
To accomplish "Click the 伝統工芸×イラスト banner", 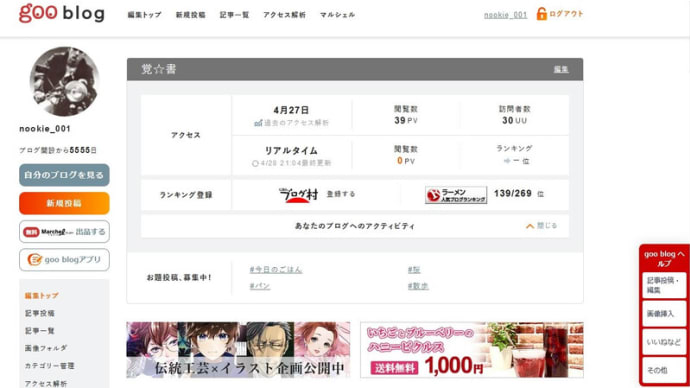I will tap(239, 350).
